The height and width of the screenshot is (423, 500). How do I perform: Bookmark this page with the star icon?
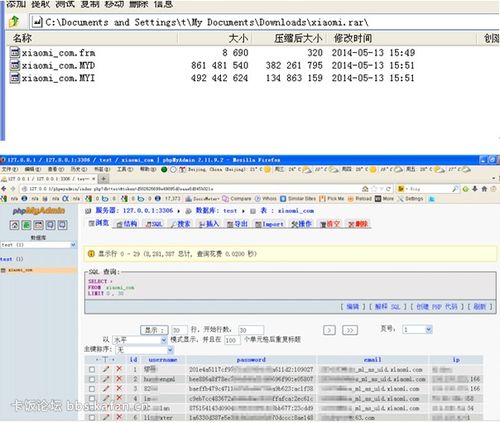(374, 189)
